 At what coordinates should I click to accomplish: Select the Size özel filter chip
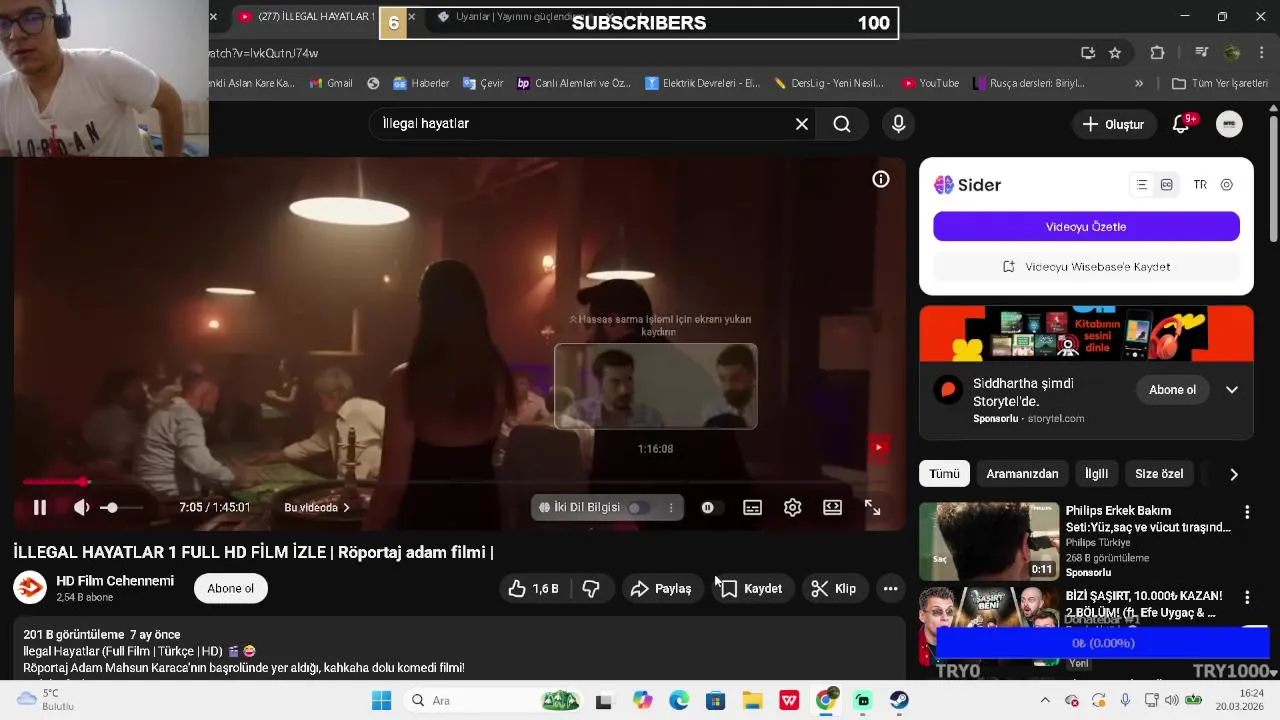(1159, 474)
